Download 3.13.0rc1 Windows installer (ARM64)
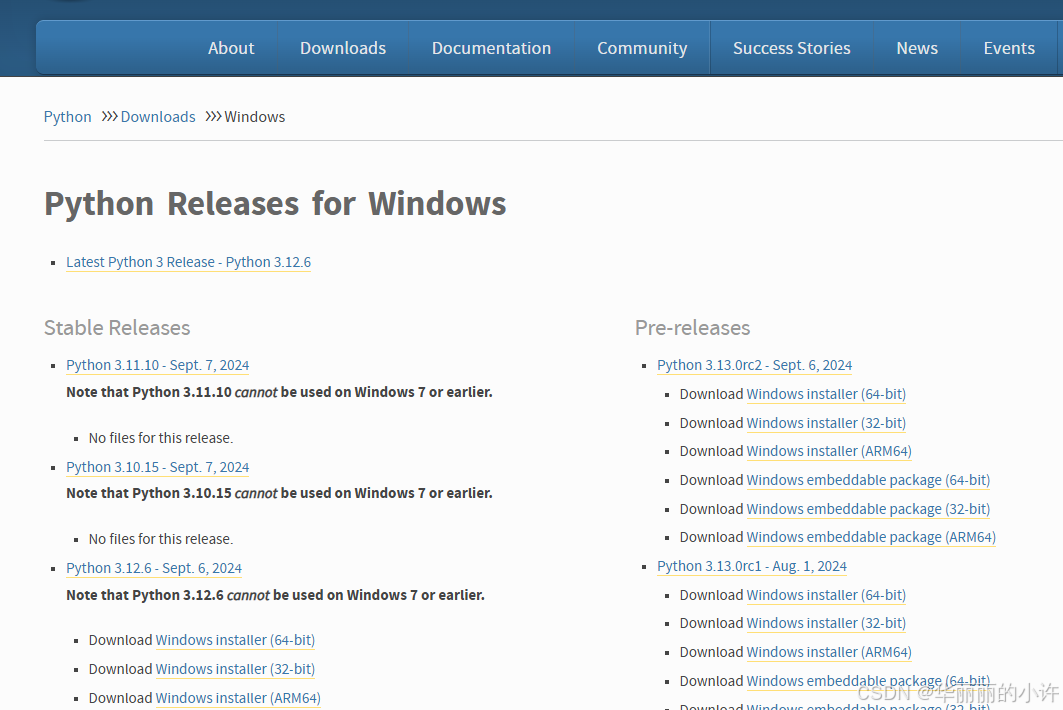The height and width of the screenshot is (710, 1063). point(828,652)
